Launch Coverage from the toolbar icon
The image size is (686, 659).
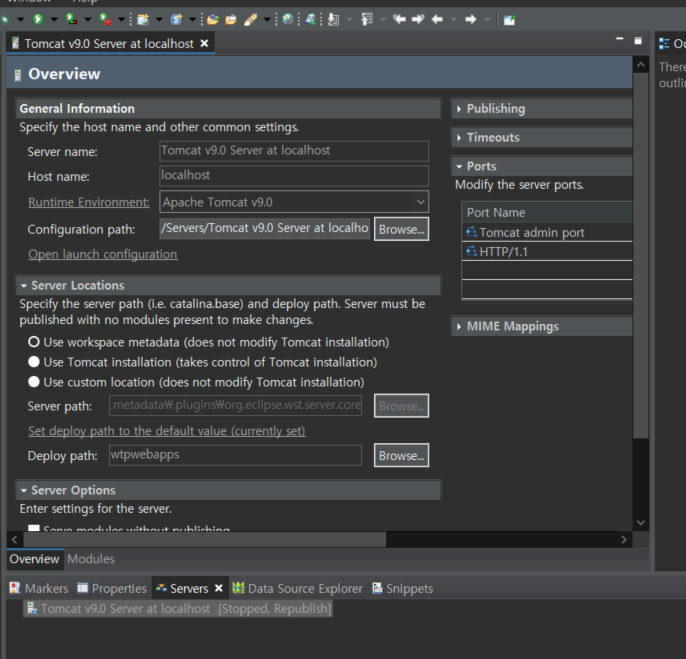pyautogui.click(x=72, y=19)
